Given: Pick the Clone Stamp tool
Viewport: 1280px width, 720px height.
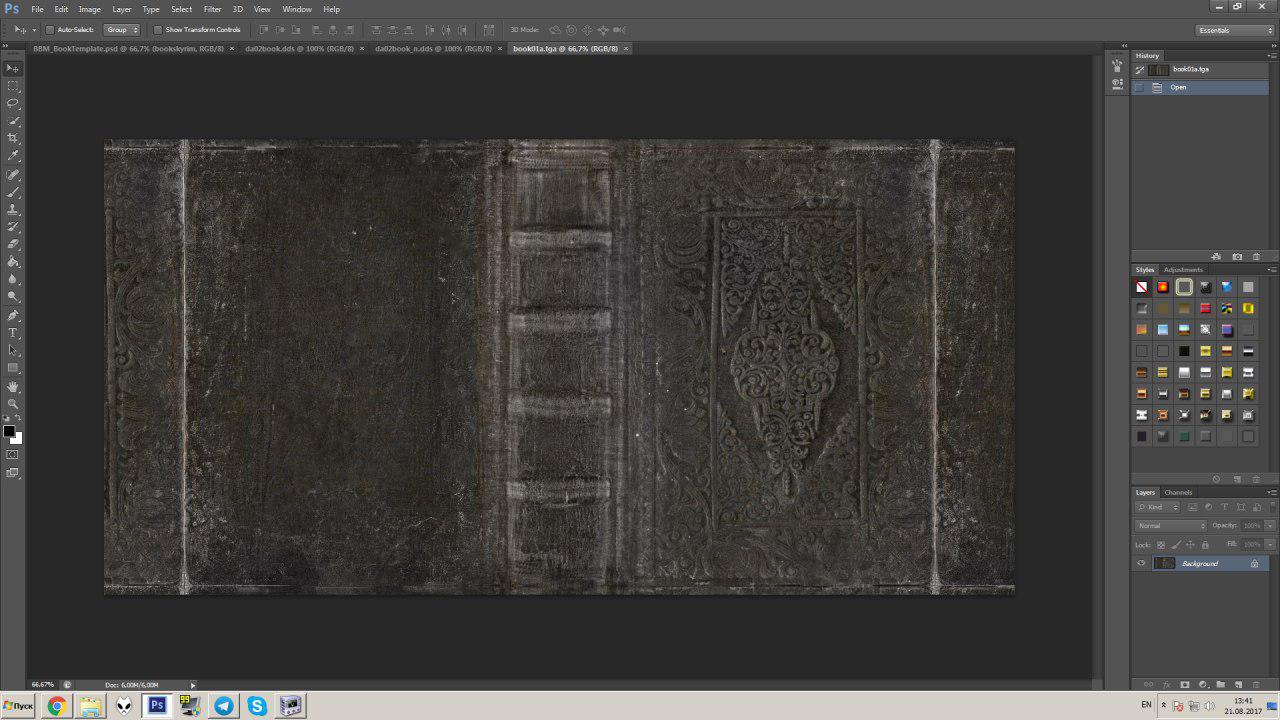Looking at the screenshot, I should click(x=13, y=209).
